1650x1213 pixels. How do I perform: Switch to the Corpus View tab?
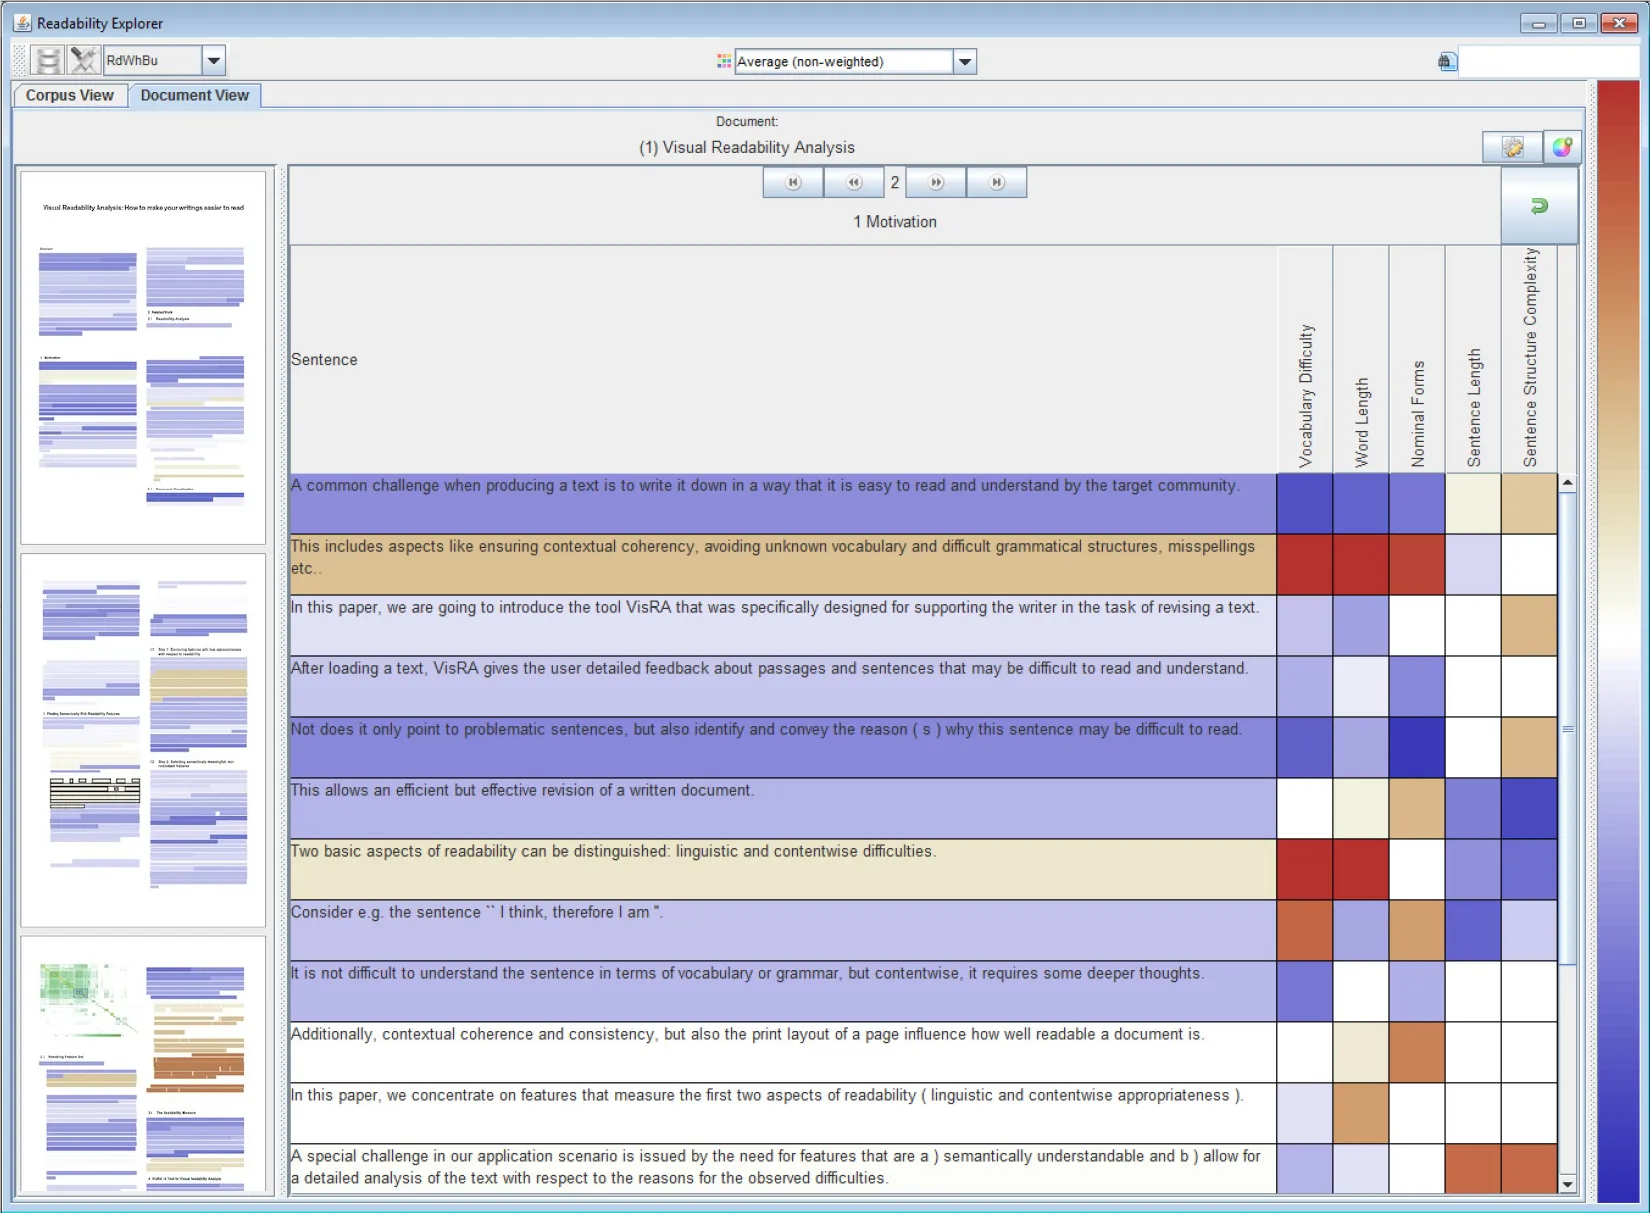click(70, 96)
